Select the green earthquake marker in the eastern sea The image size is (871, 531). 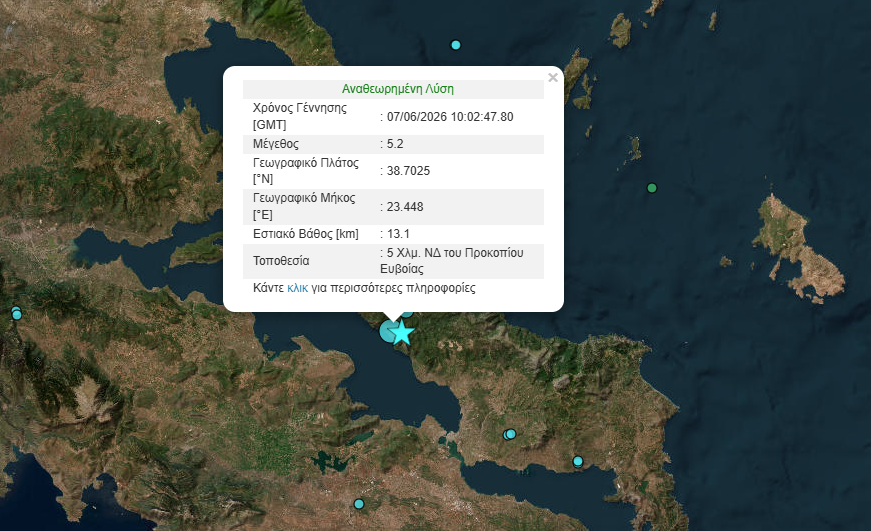(652, 188)
